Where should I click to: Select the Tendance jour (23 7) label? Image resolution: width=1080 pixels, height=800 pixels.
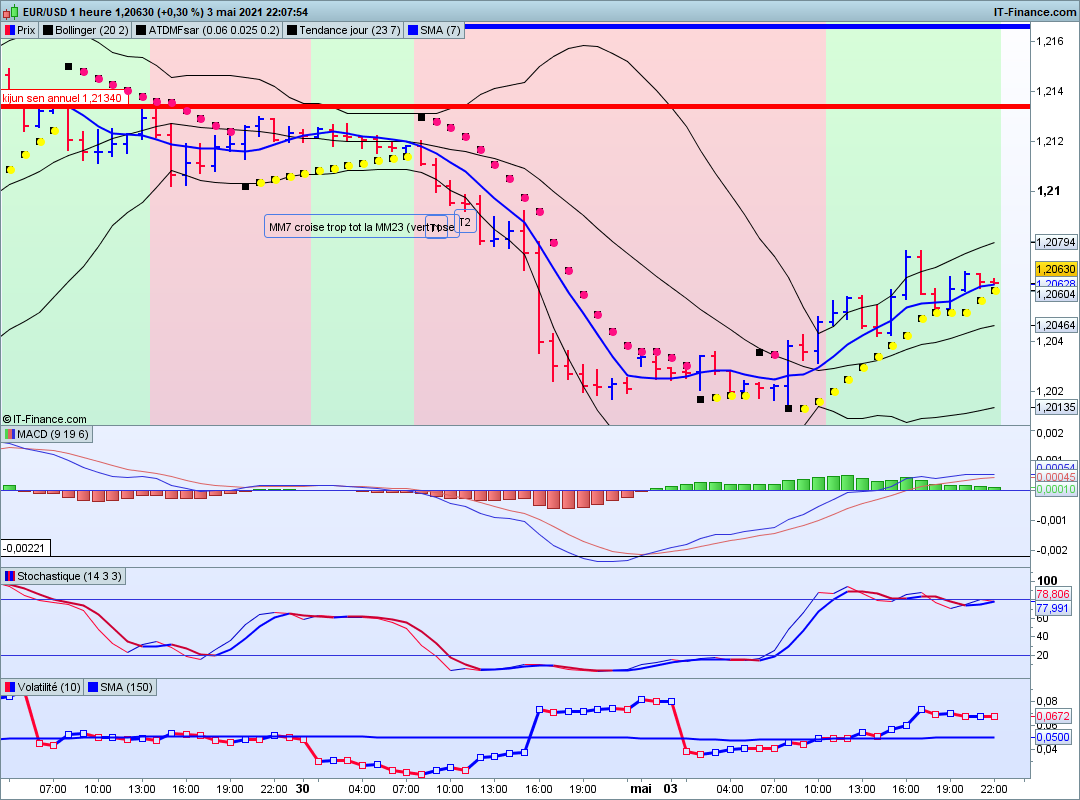[349, 30]
